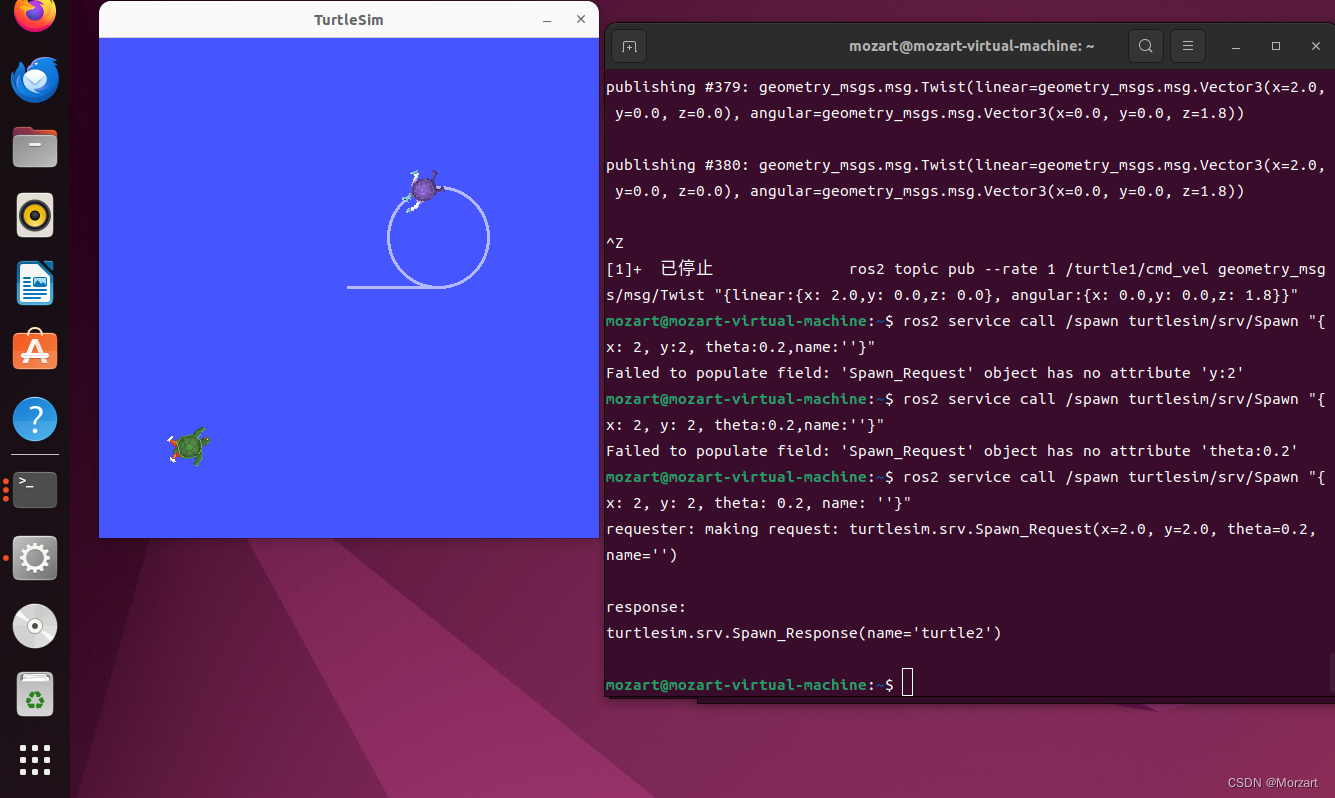
Task: Open Settings gear in the dock
Action: point(35,558)
